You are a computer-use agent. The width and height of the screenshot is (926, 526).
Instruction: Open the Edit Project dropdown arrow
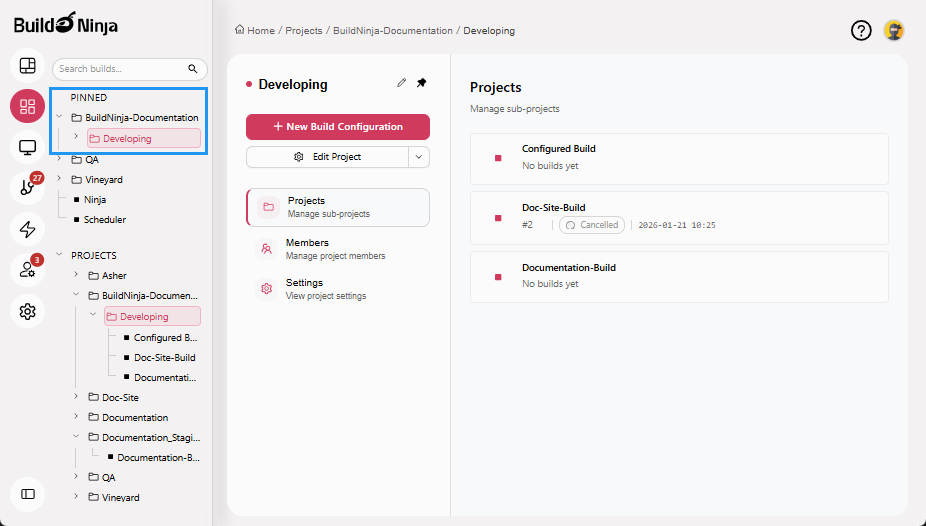pyautogui.click(x=419, y=157)
